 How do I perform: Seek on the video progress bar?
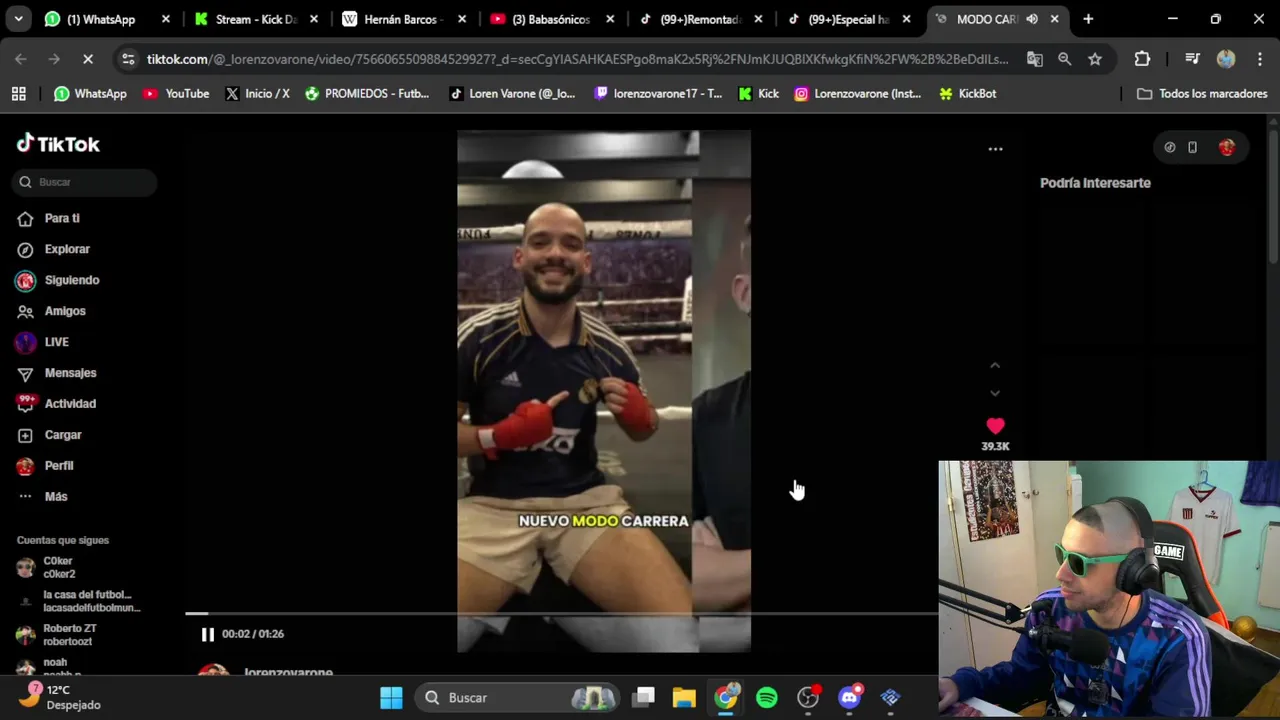point(560,613)
